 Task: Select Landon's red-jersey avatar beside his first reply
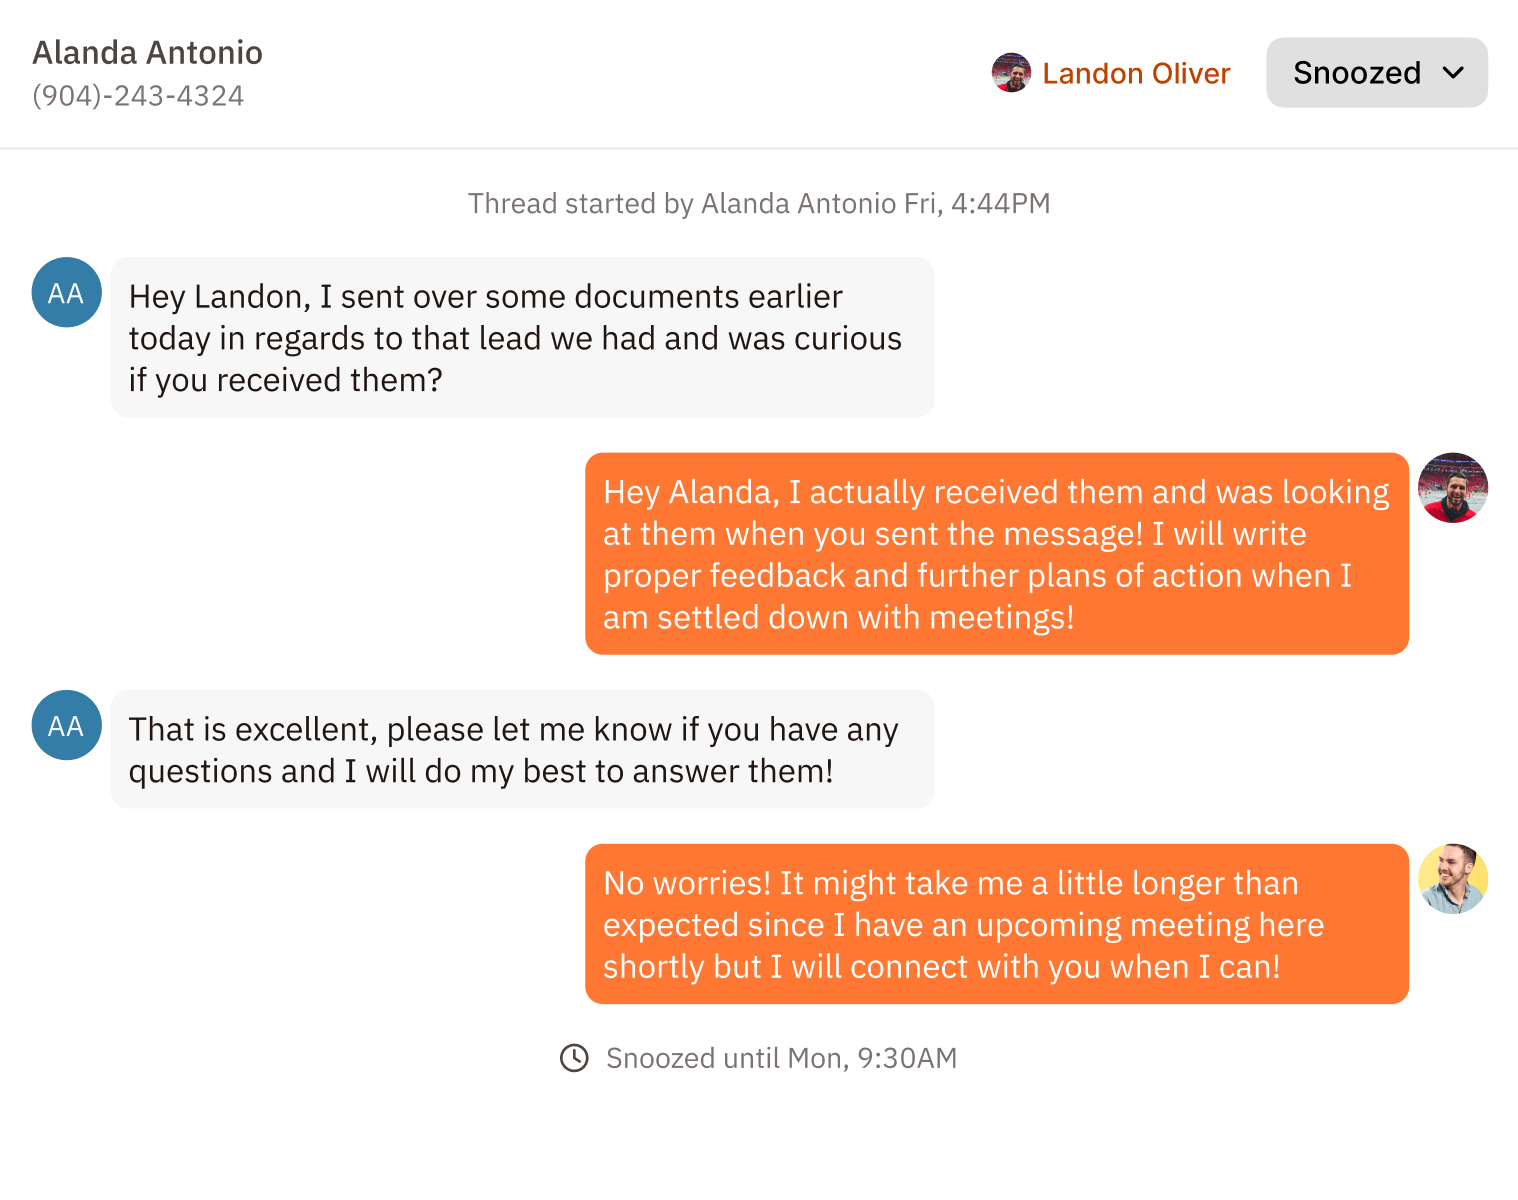click(1453, 488)
